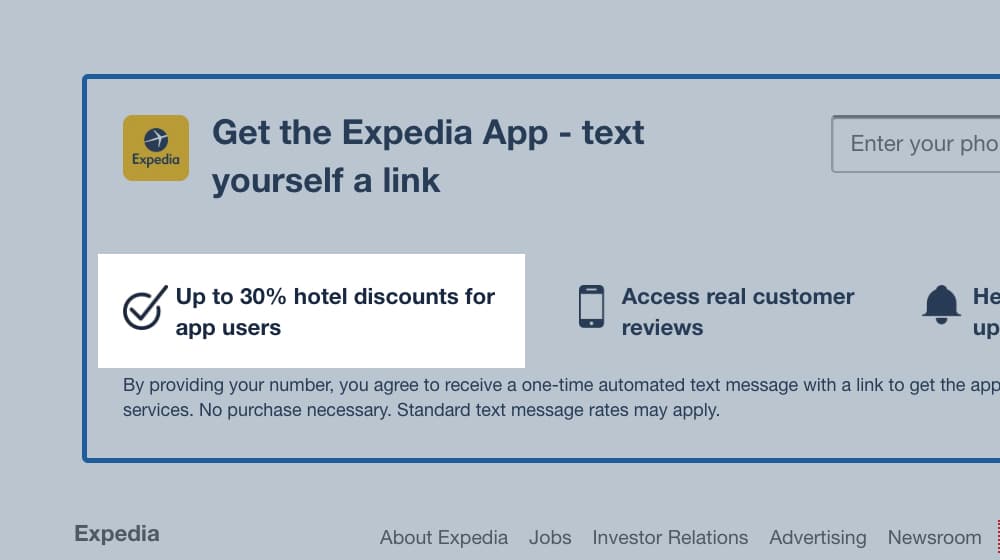The width and height of the screenshot is (1000, 560).
Task: Focus the phone number input field
Action: click(916, 144)
